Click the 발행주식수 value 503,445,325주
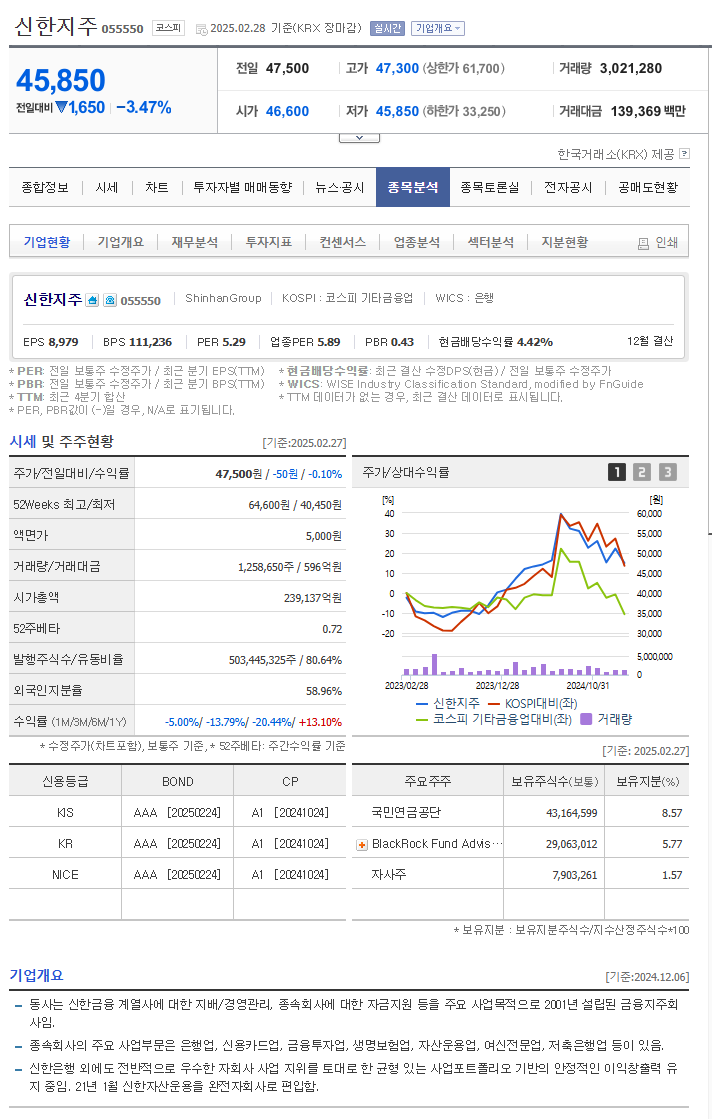Image resolution: width=712 pixels, height=1119 pixels. [x=263, y=660]
